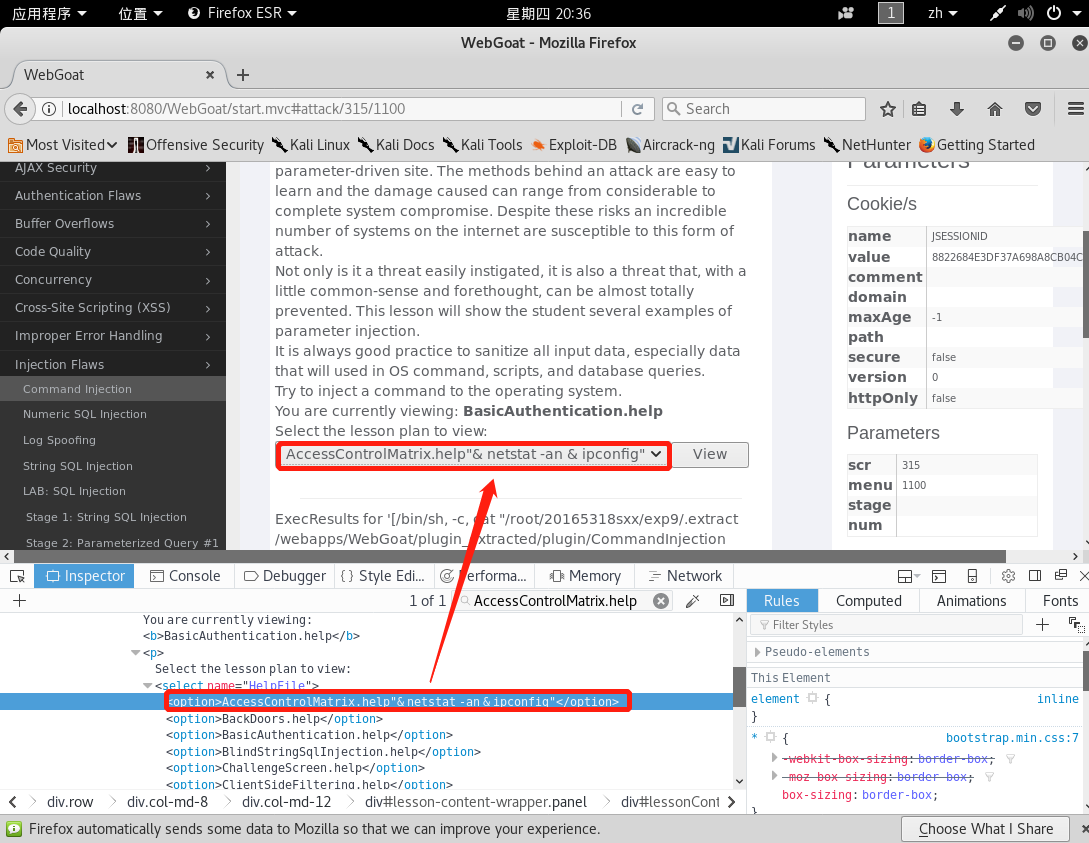Switch to the Fonts tab

coord(1060,601)
